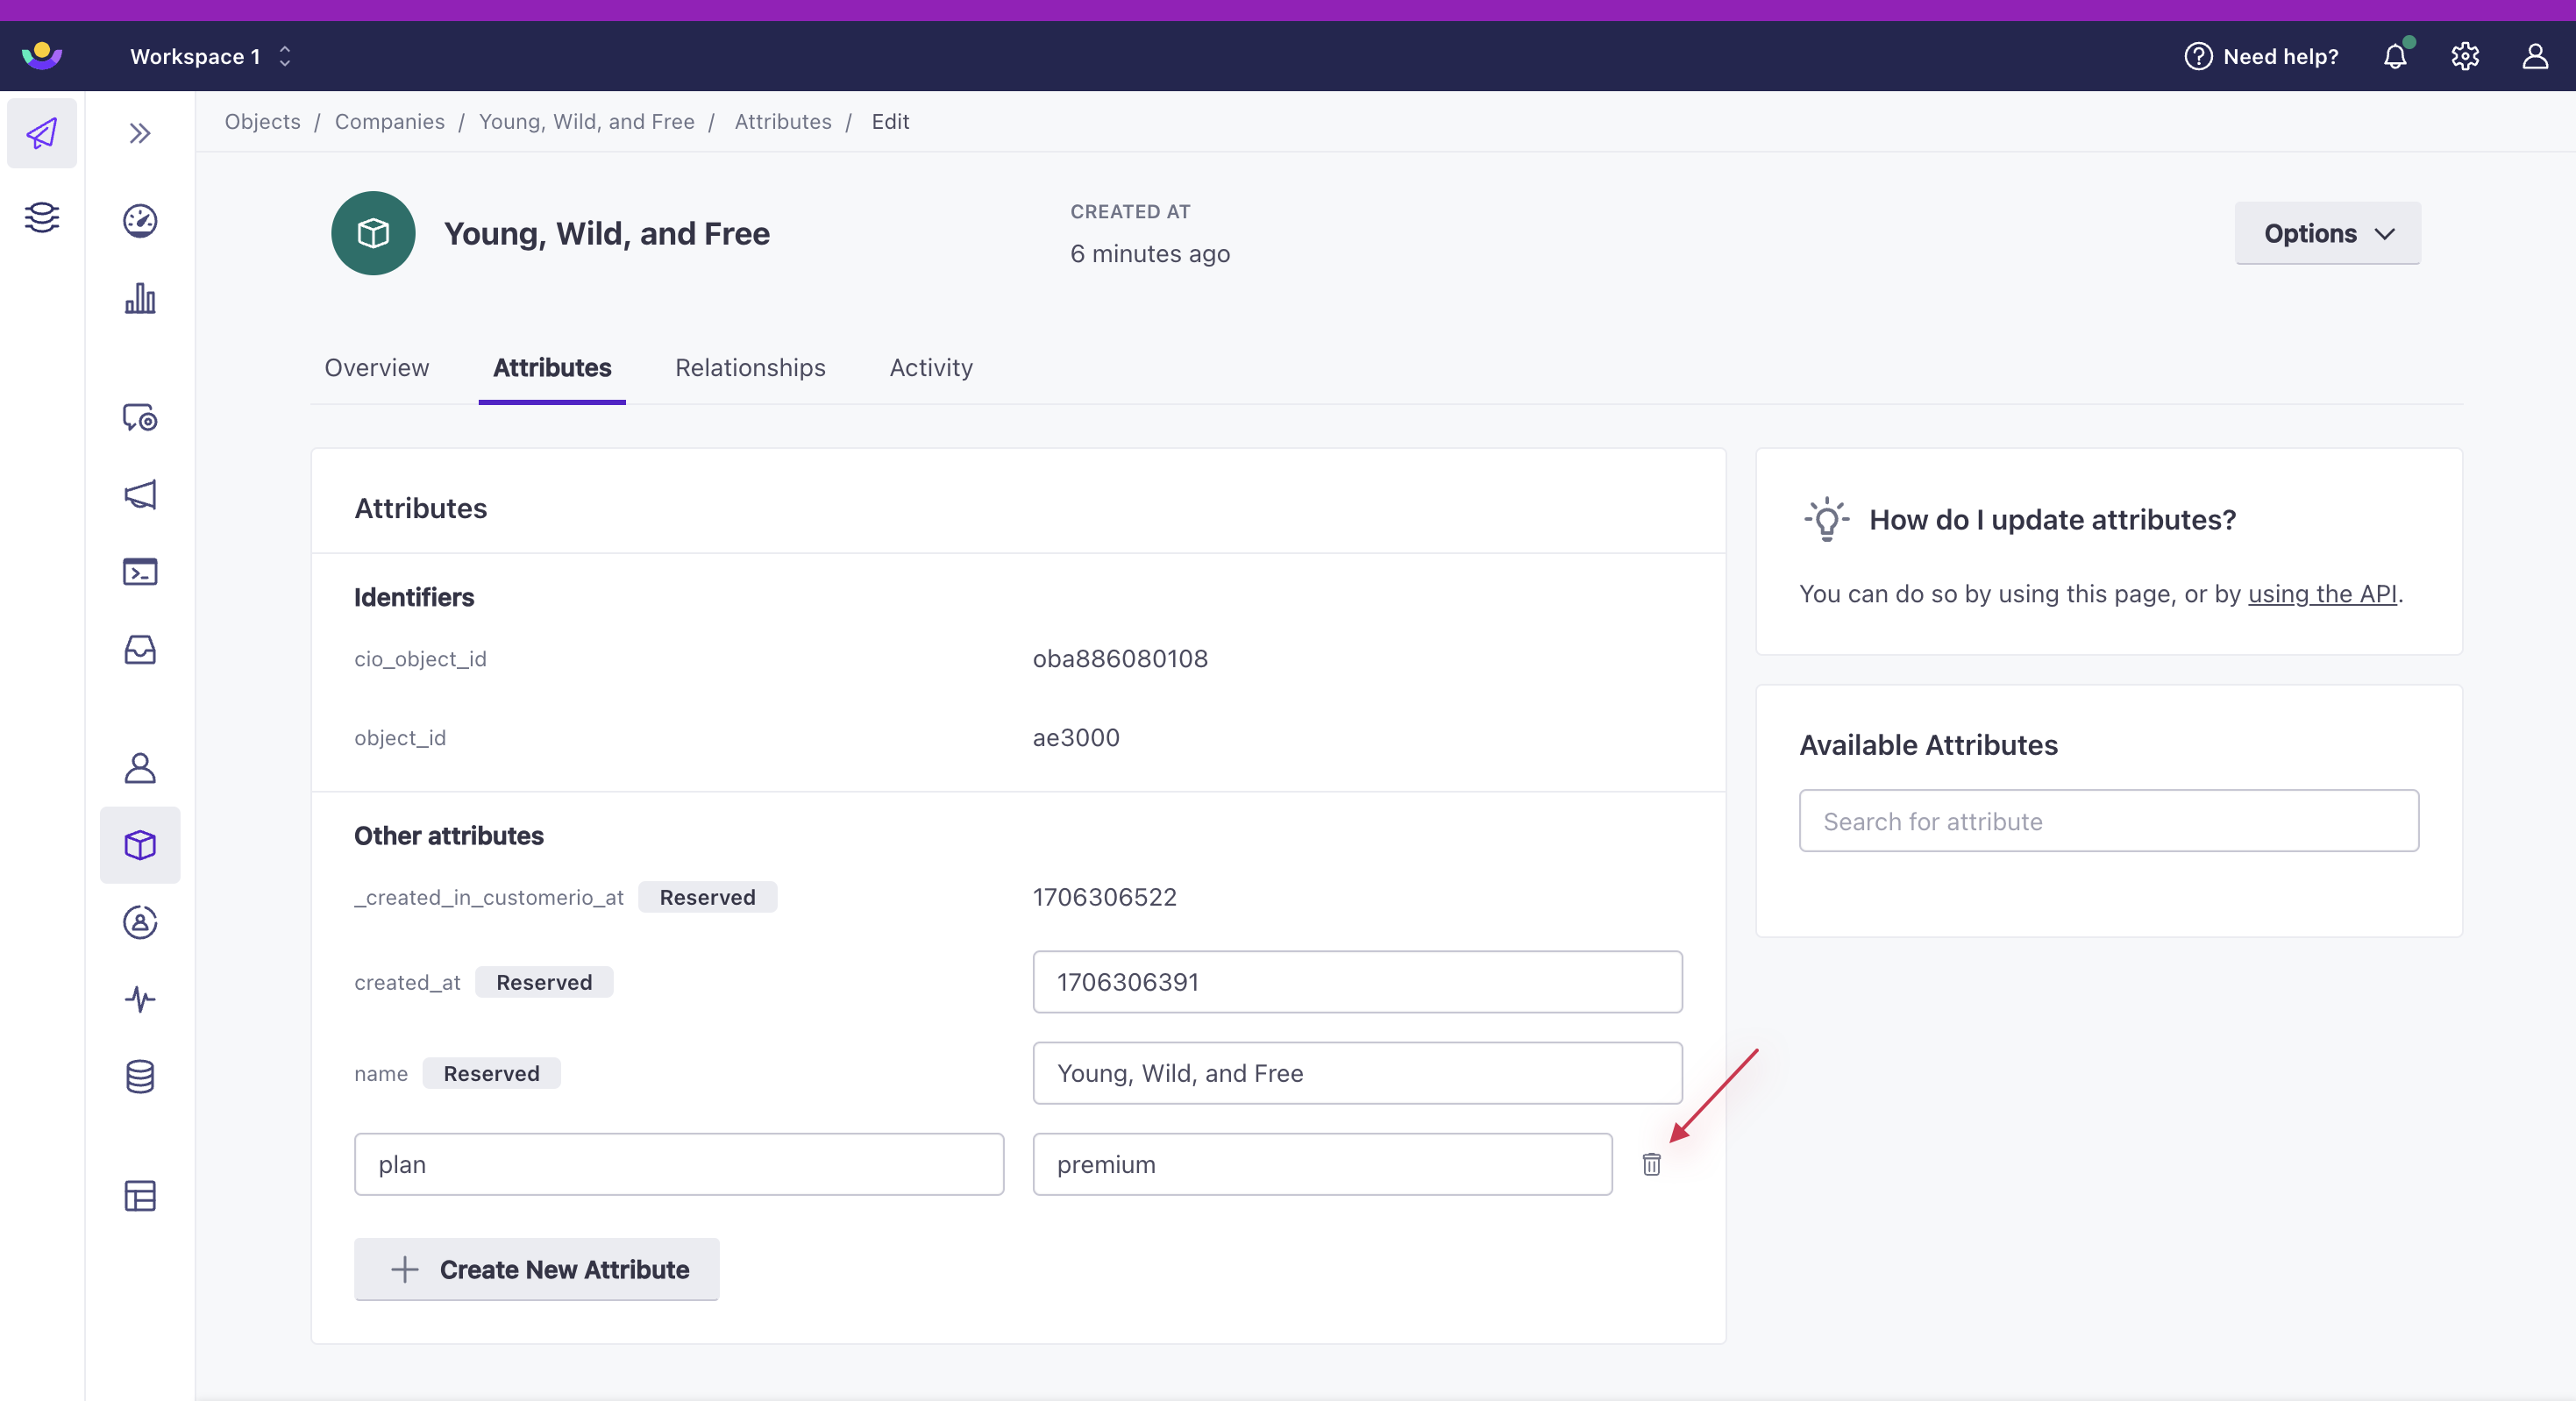Select the 1706306522 timestamp value
2576x1401 pixels.
(x=1105, y=897)
